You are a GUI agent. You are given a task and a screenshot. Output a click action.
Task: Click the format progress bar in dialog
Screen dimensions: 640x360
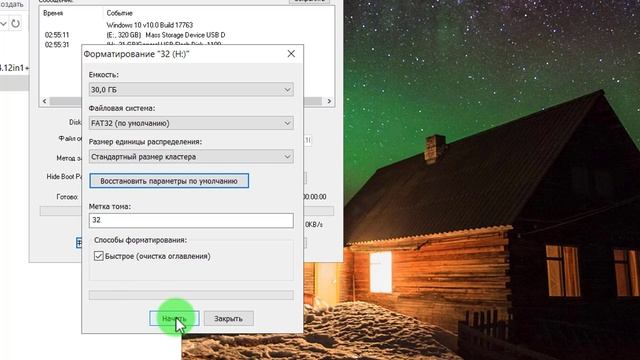(x=191, y=295)
